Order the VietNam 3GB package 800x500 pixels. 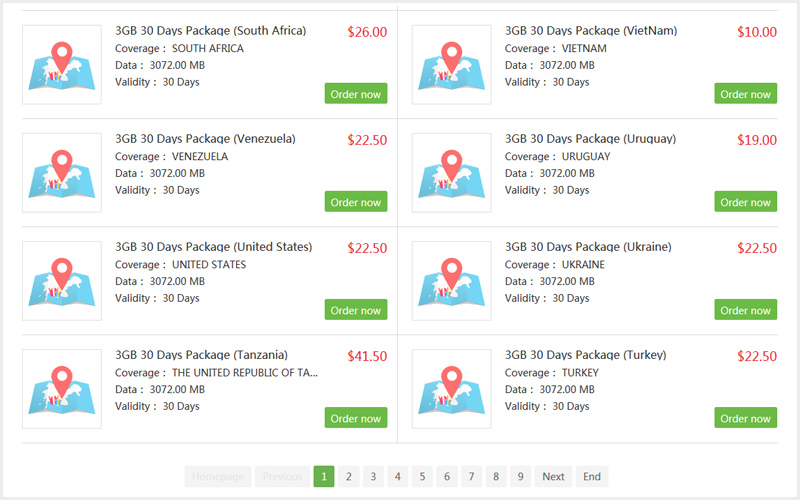pos(745,94)
